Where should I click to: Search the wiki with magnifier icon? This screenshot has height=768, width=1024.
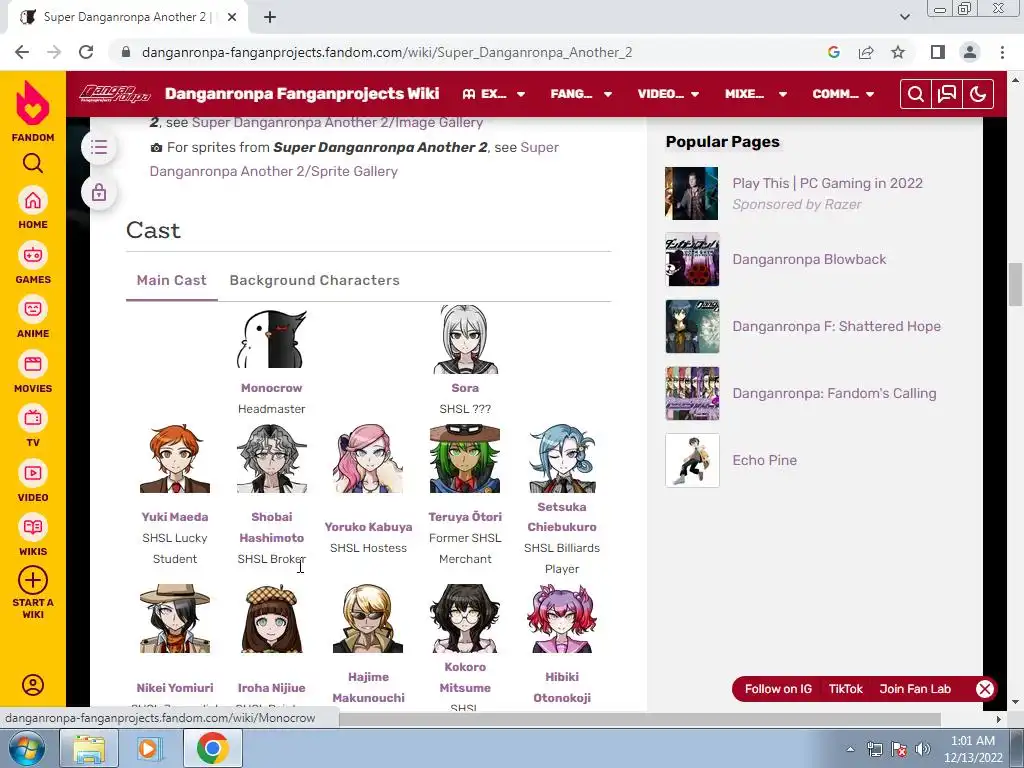(x=916, y=95)
